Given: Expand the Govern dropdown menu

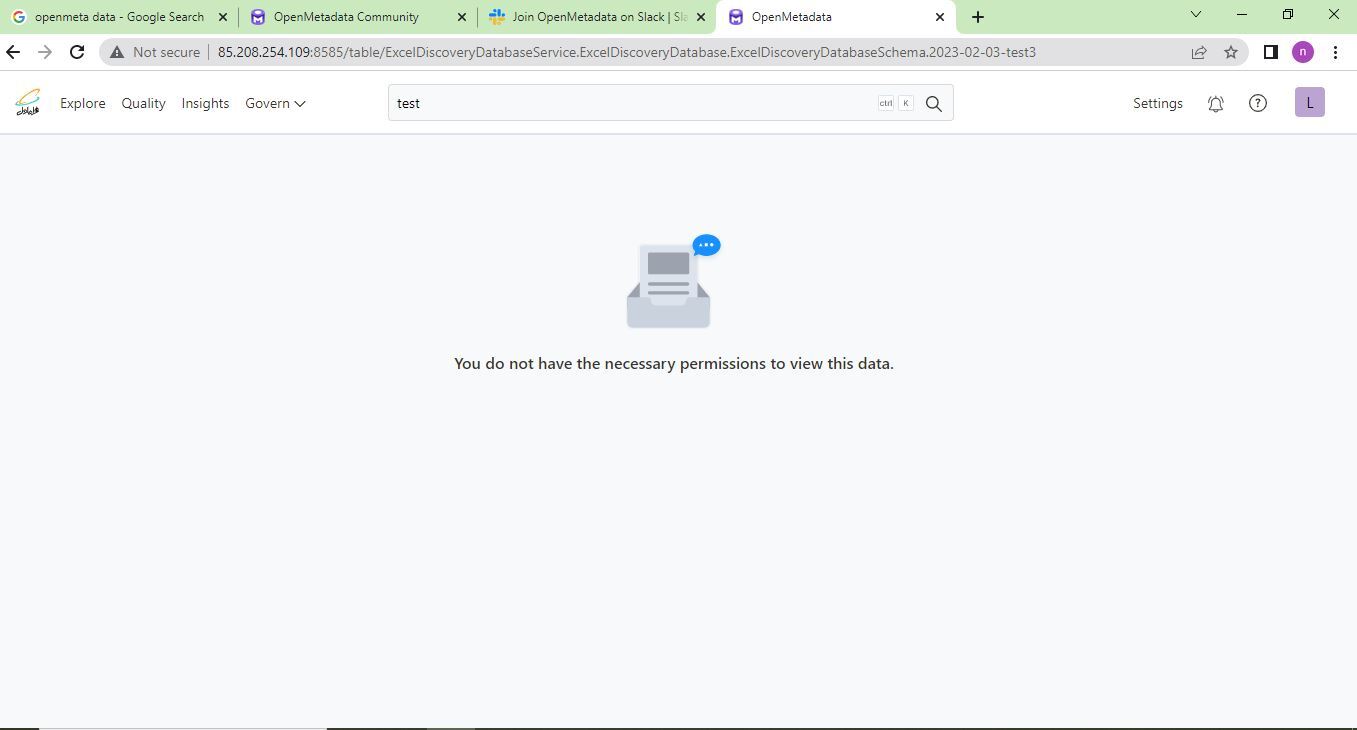Looking at the screenshot, I should point(275,103).
